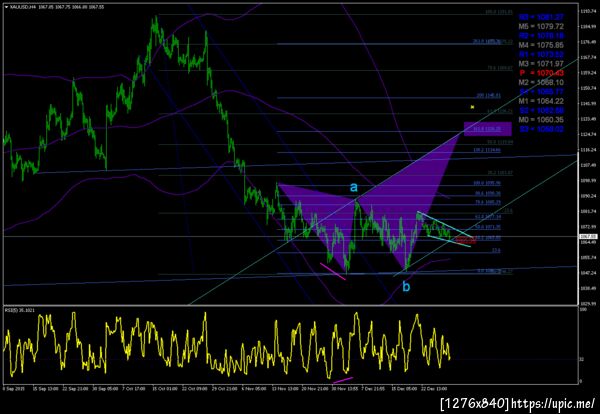Click the M4 = 1075.85 pivot label
The height and width of the screenshot is (414, 600).
pos(541,45)
